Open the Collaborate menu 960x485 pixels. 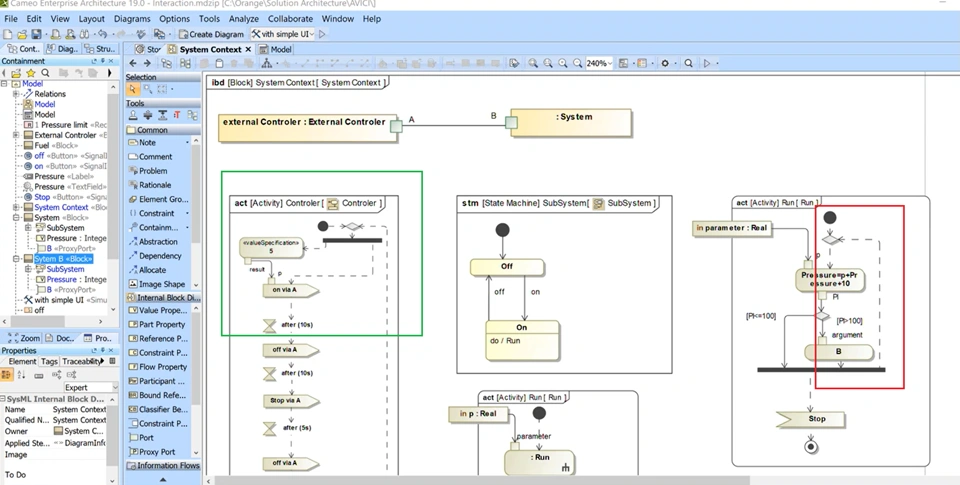click(x=290, y=19)
